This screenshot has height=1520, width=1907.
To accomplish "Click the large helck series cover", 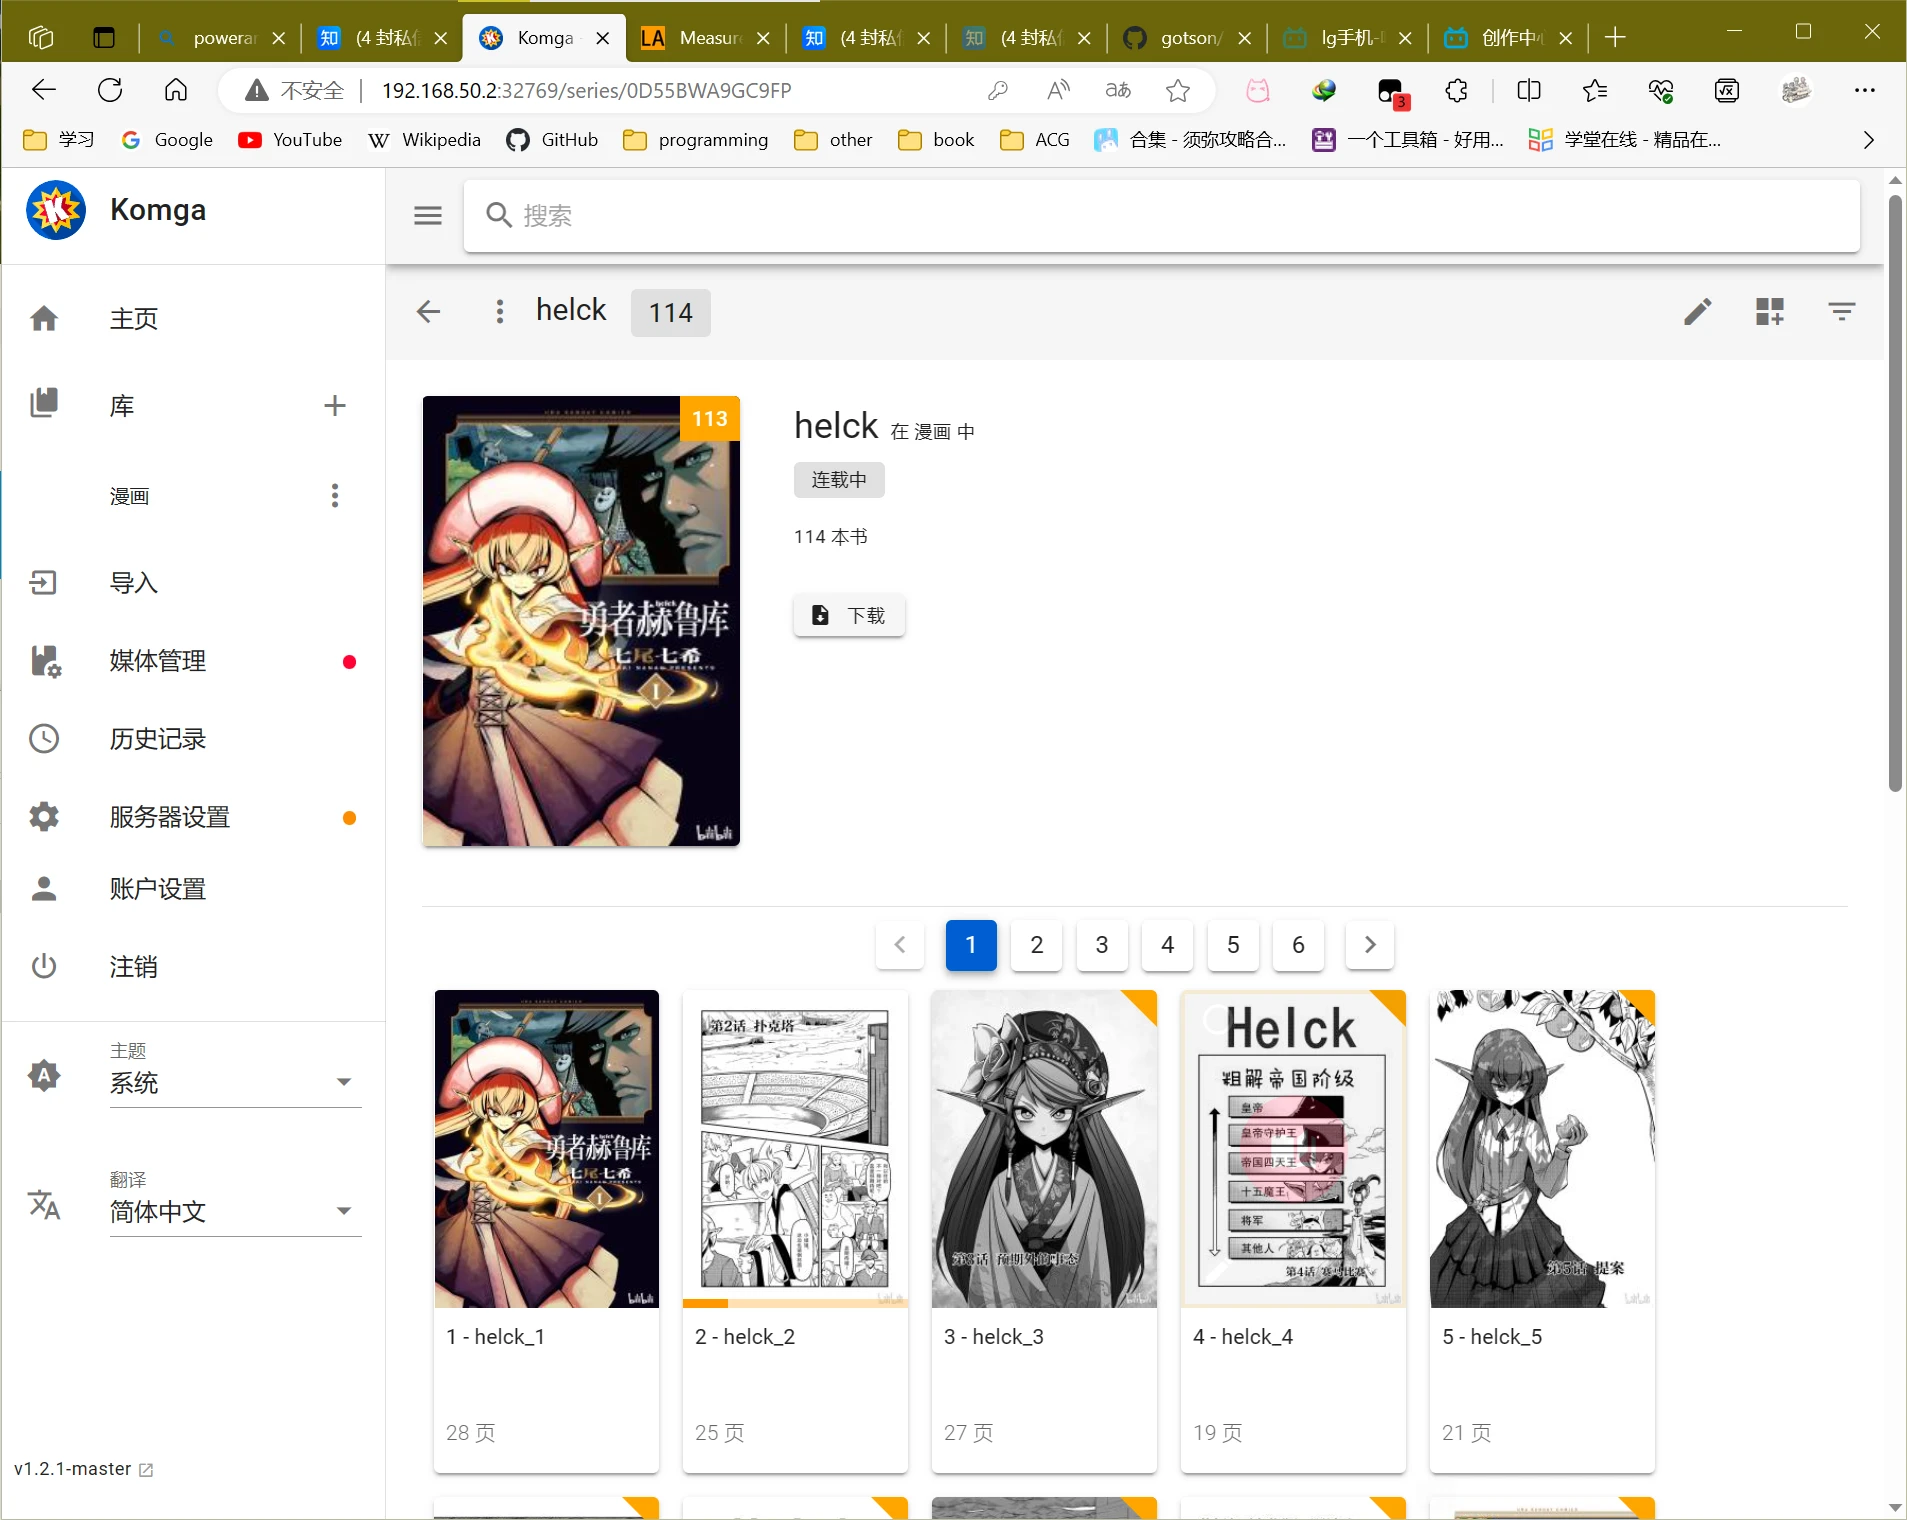I will click(581, 621).
